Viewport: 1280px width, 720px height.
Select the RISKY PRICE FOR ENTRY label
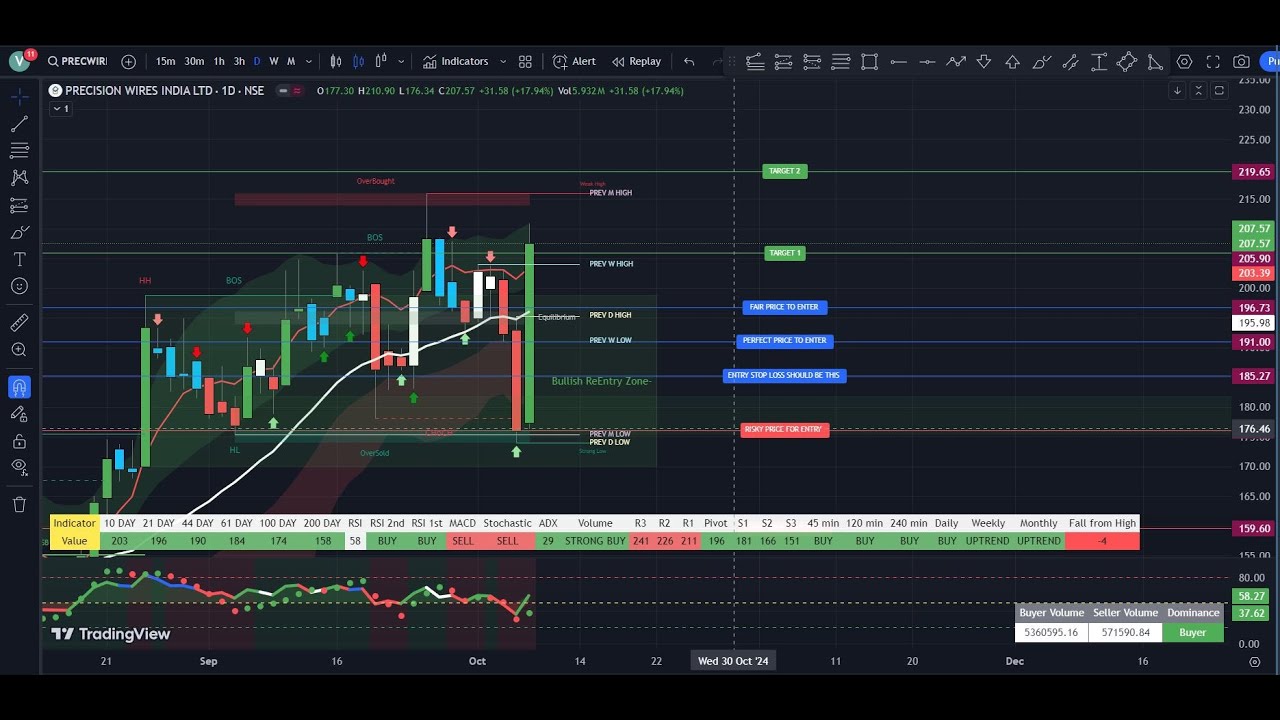point(785,430)
